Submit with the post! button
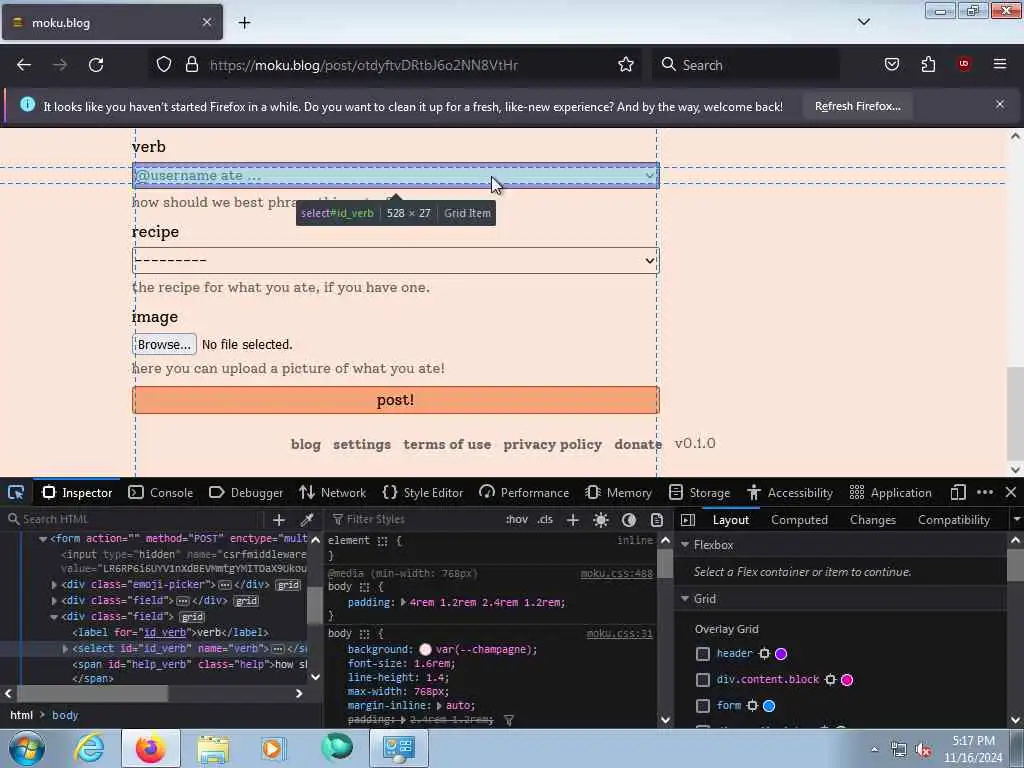This screenshot has height=768, width=1024. (x=396, y=400)
